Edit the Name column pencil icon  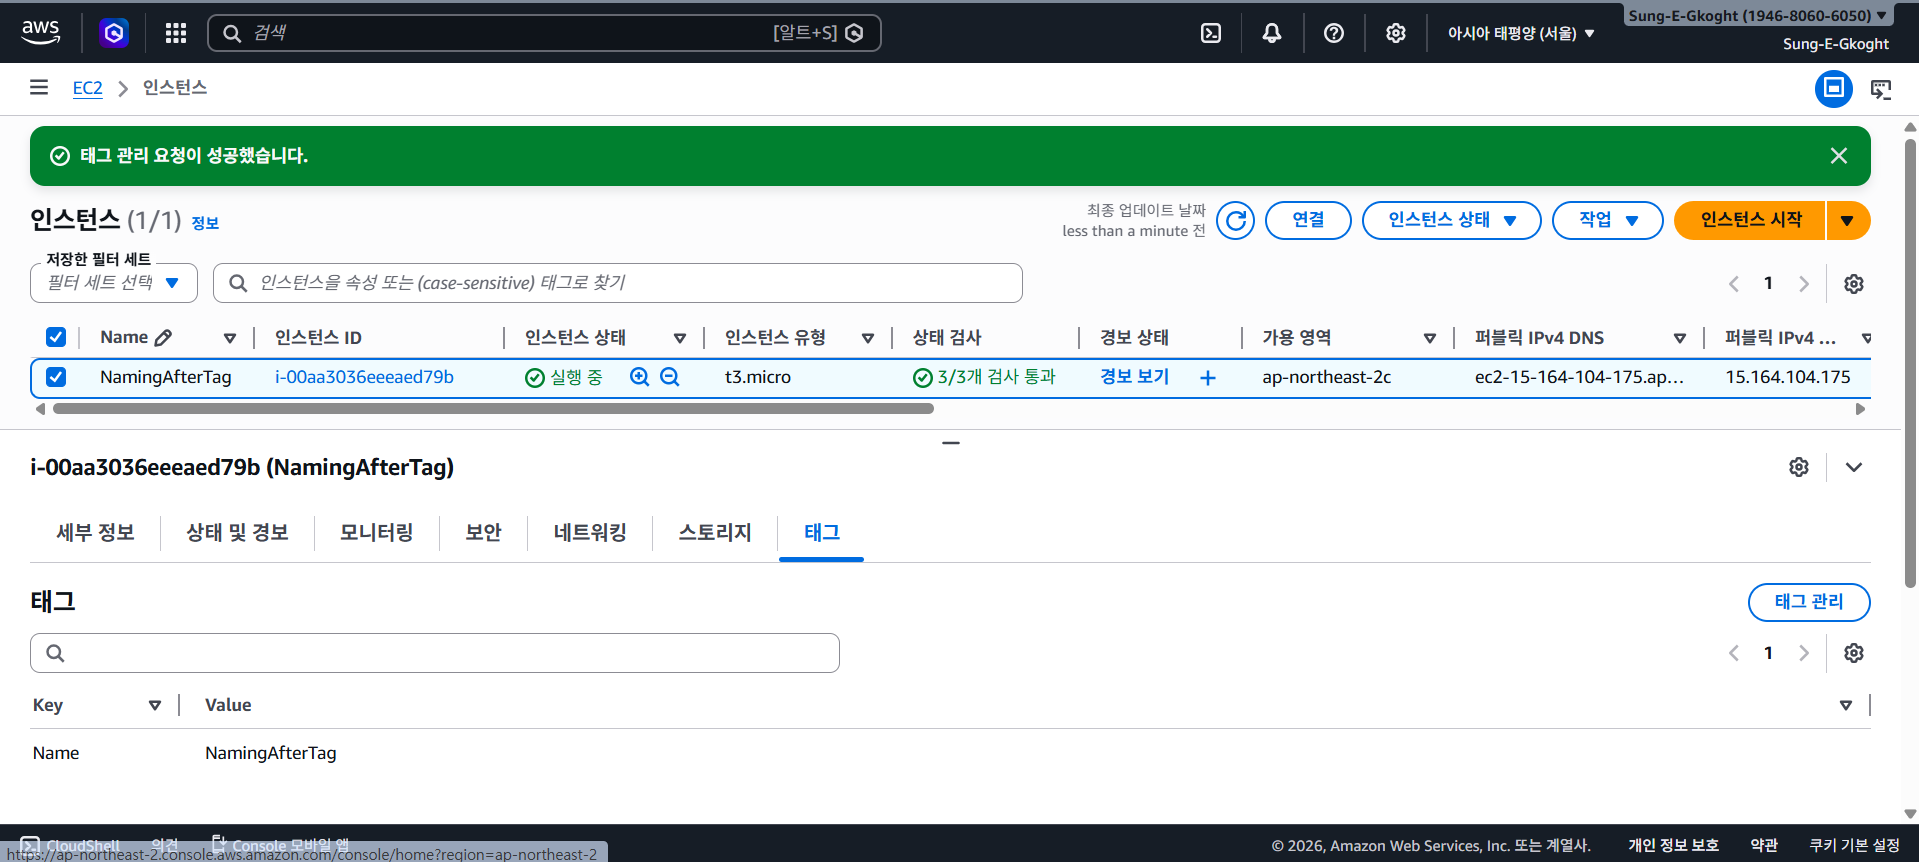point(163,338)
